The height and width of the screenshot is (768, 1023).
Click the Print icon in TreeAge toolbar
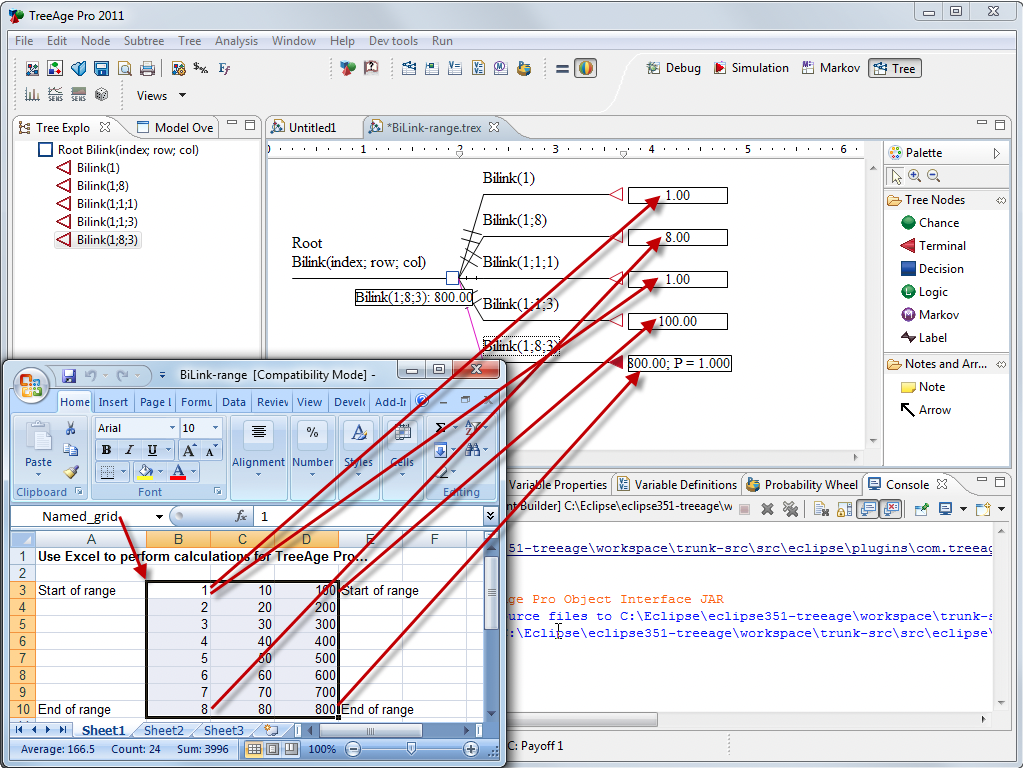tap(147, 69)
